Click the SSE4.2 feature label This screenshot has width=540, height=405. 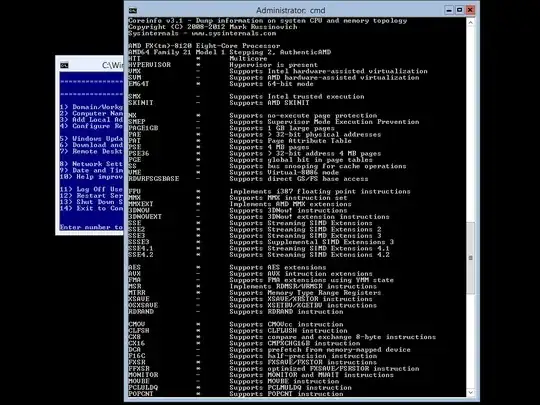click(x=141, y=255)
